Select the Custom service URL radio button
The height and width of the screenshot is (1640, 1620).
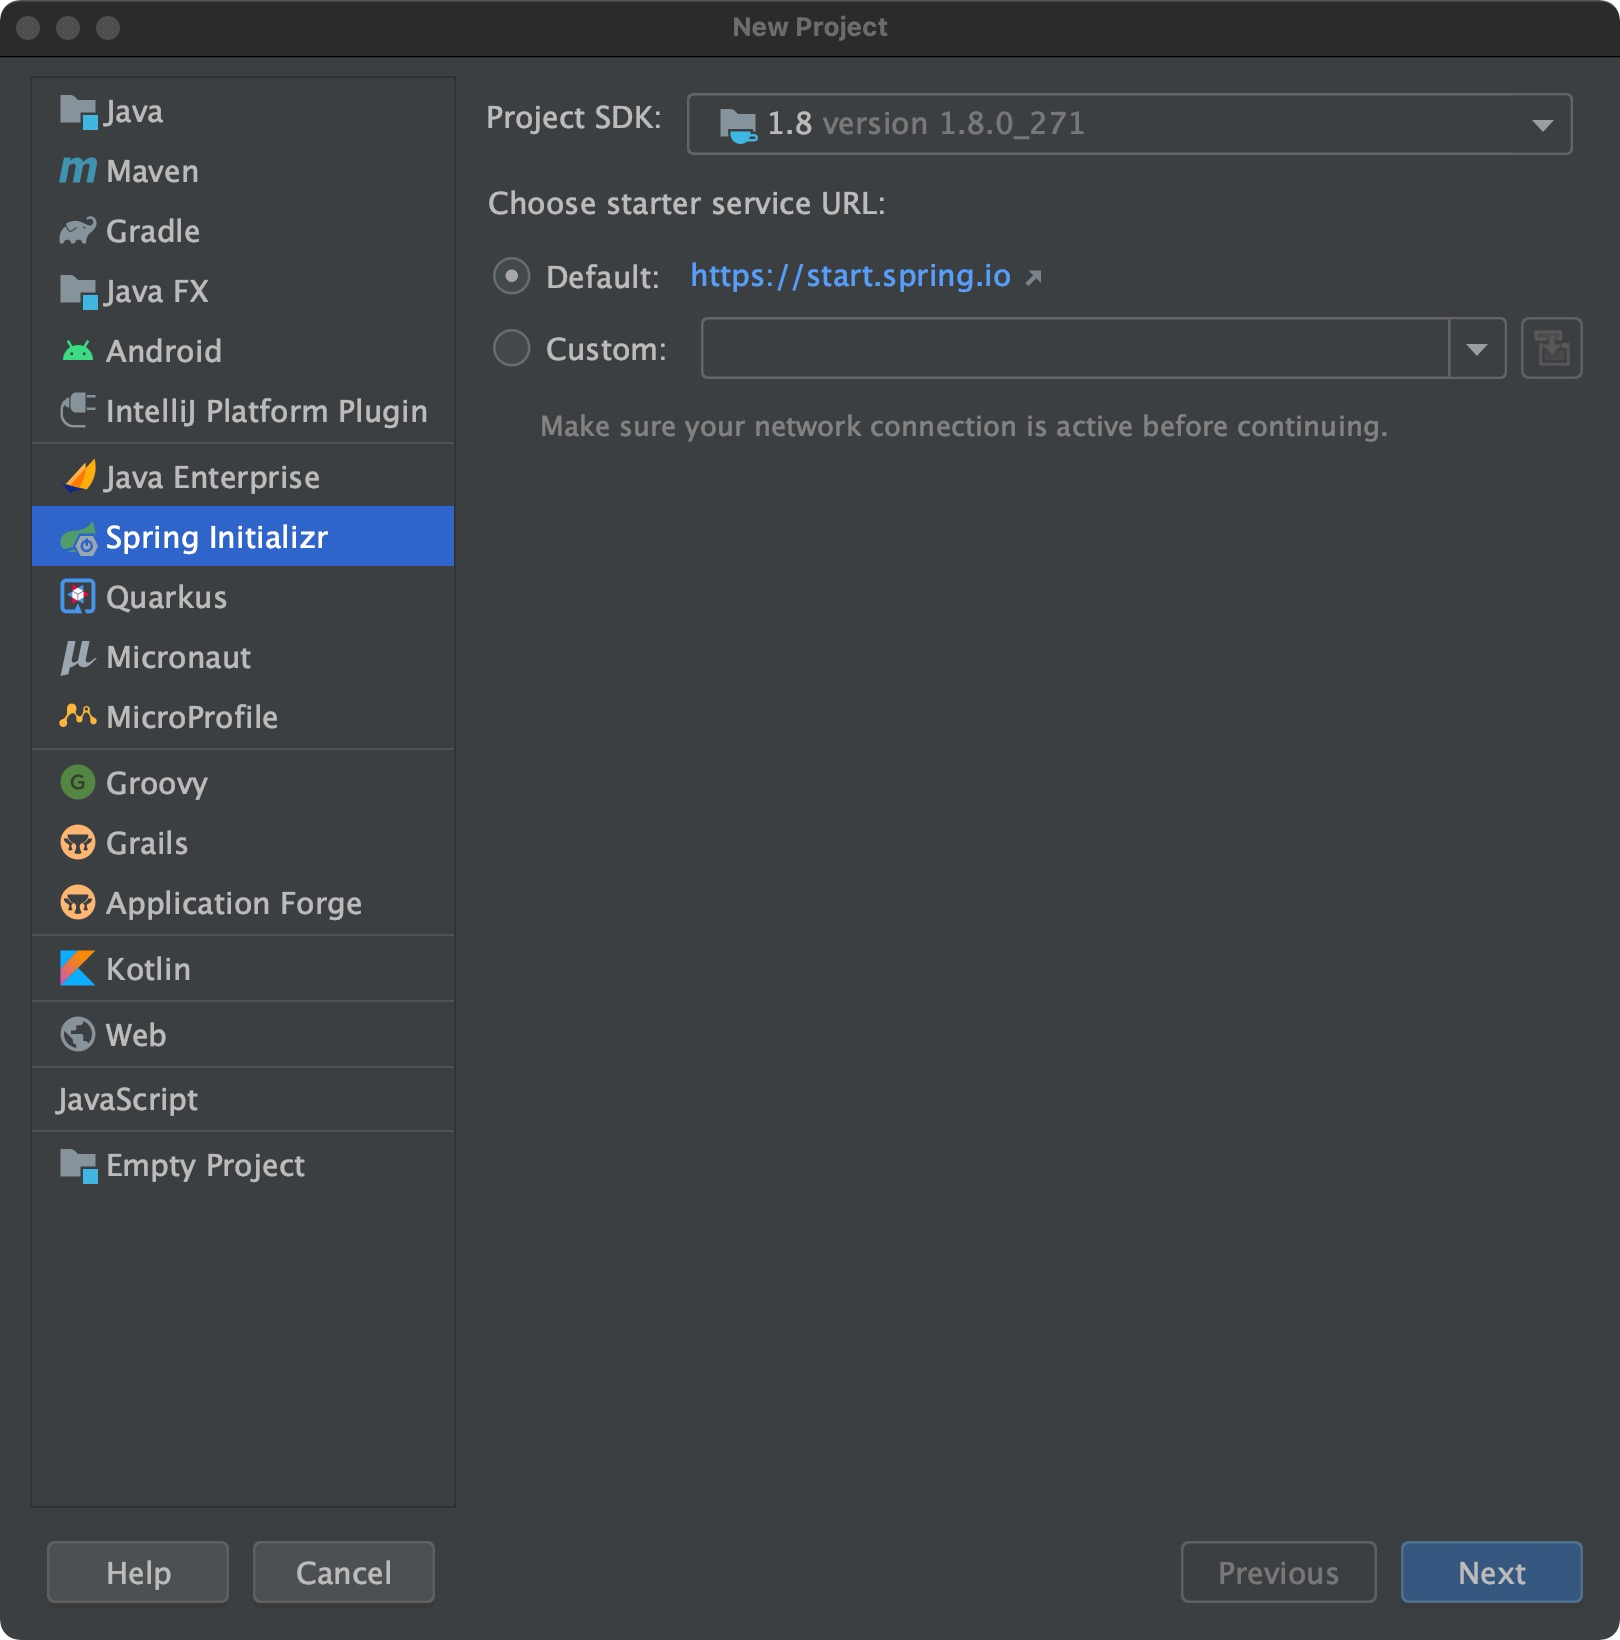(x=511, y=348)
